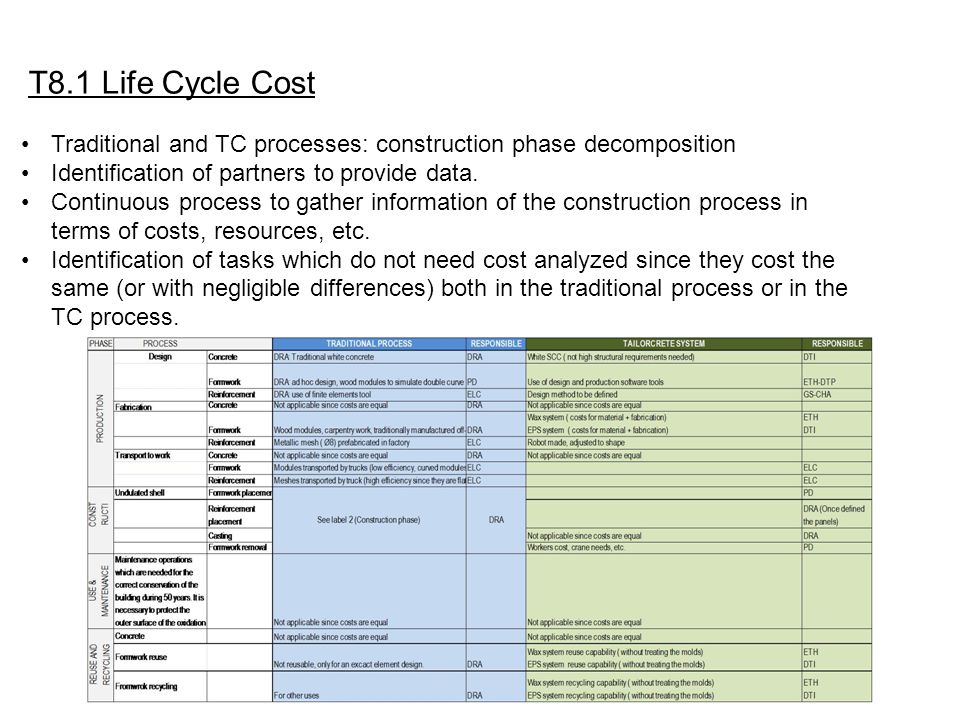Image resolution: width=960 pixels, height=720 pixels.
Task: Click the blue "RESPONSIBLE" column header
Action: tap(496, 343)
